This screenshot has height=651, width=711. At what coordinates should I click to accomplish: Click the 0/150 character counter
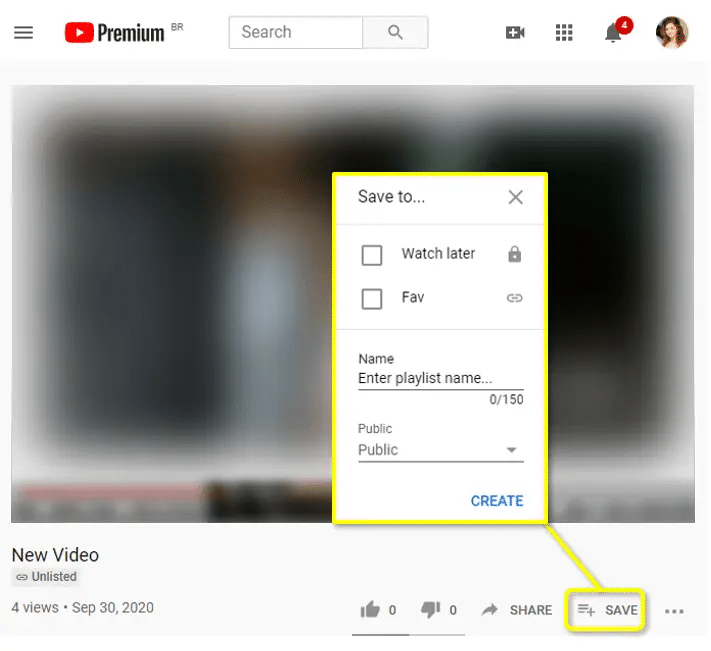pyautogui.click(x=506, y=399)
